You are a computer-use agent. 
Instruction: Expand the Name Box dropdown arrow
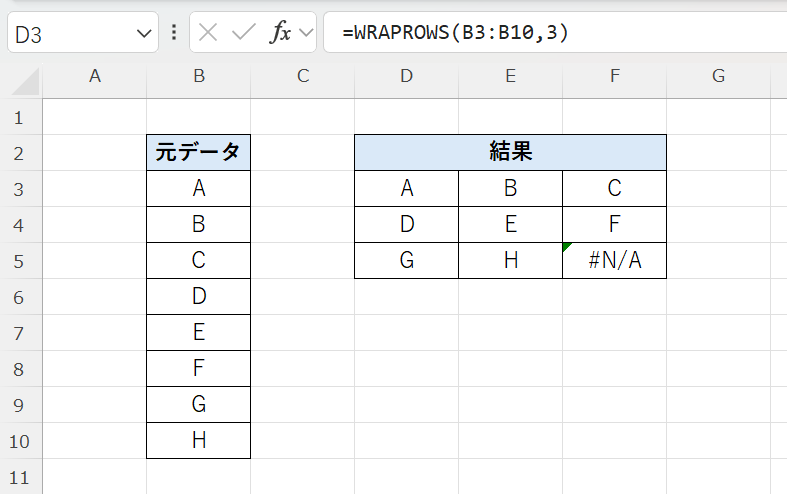pyautogui.click(x=141, y=33)
